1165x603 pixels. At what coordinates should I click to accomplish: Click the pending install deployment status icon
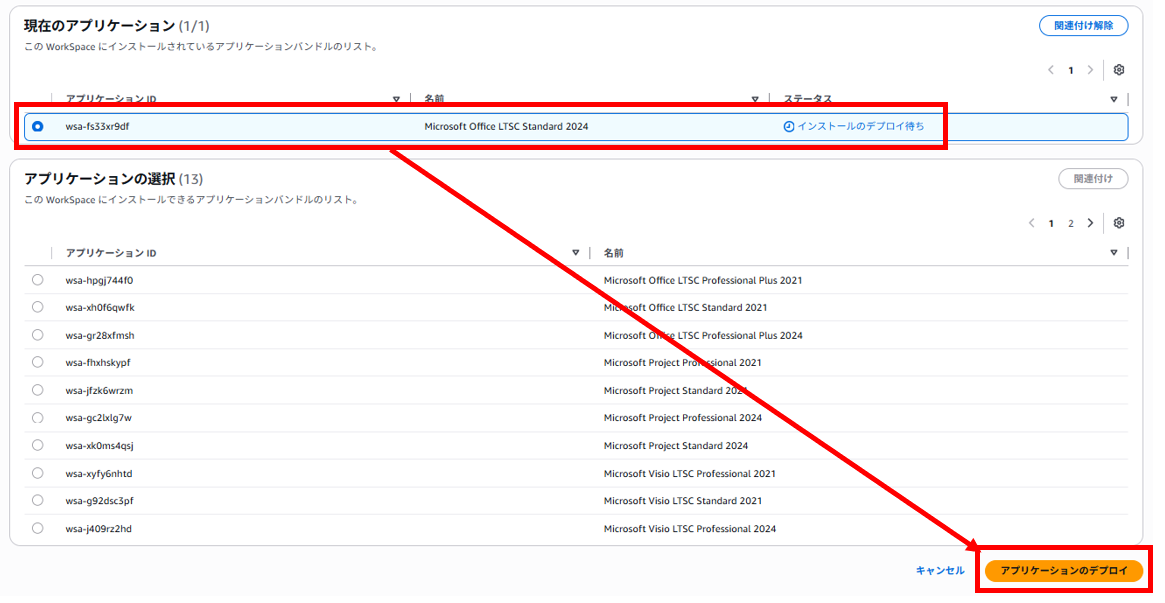pyautogui.click(x=788, y=127)
